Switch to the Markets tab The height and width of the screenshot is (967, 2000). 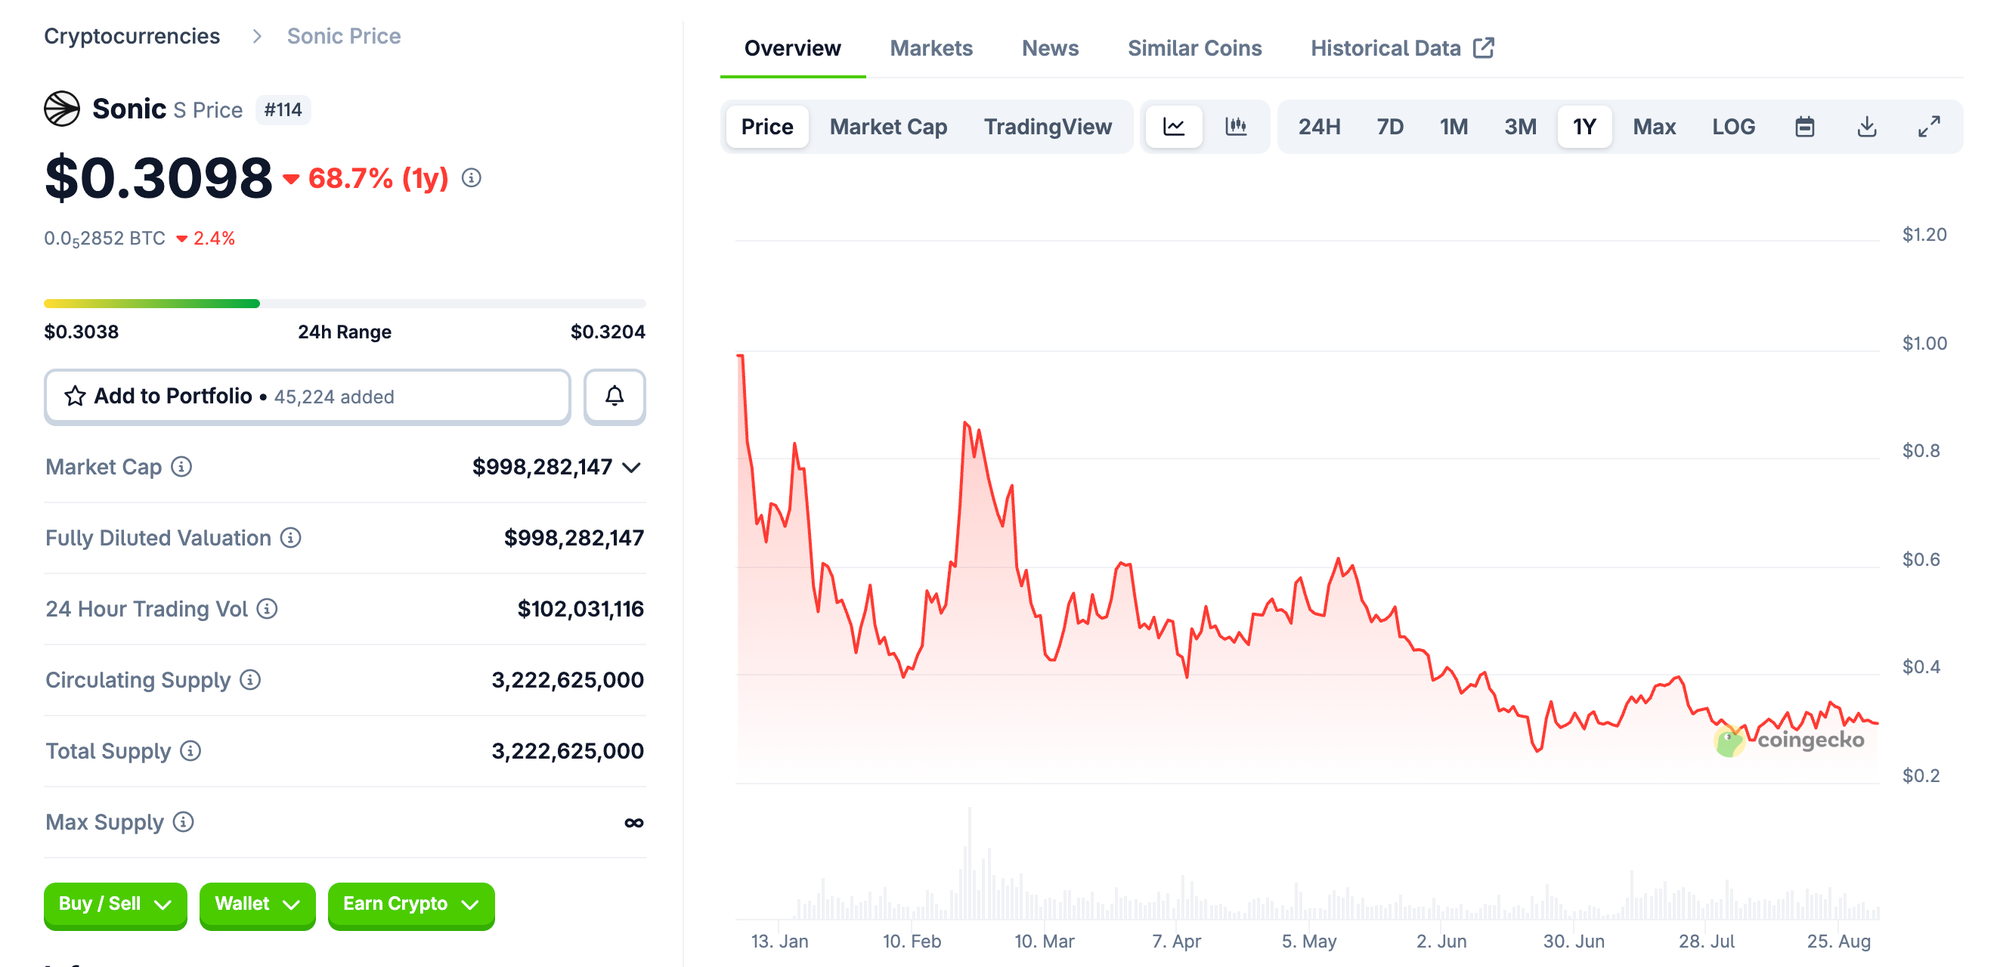tap(931, 48)
